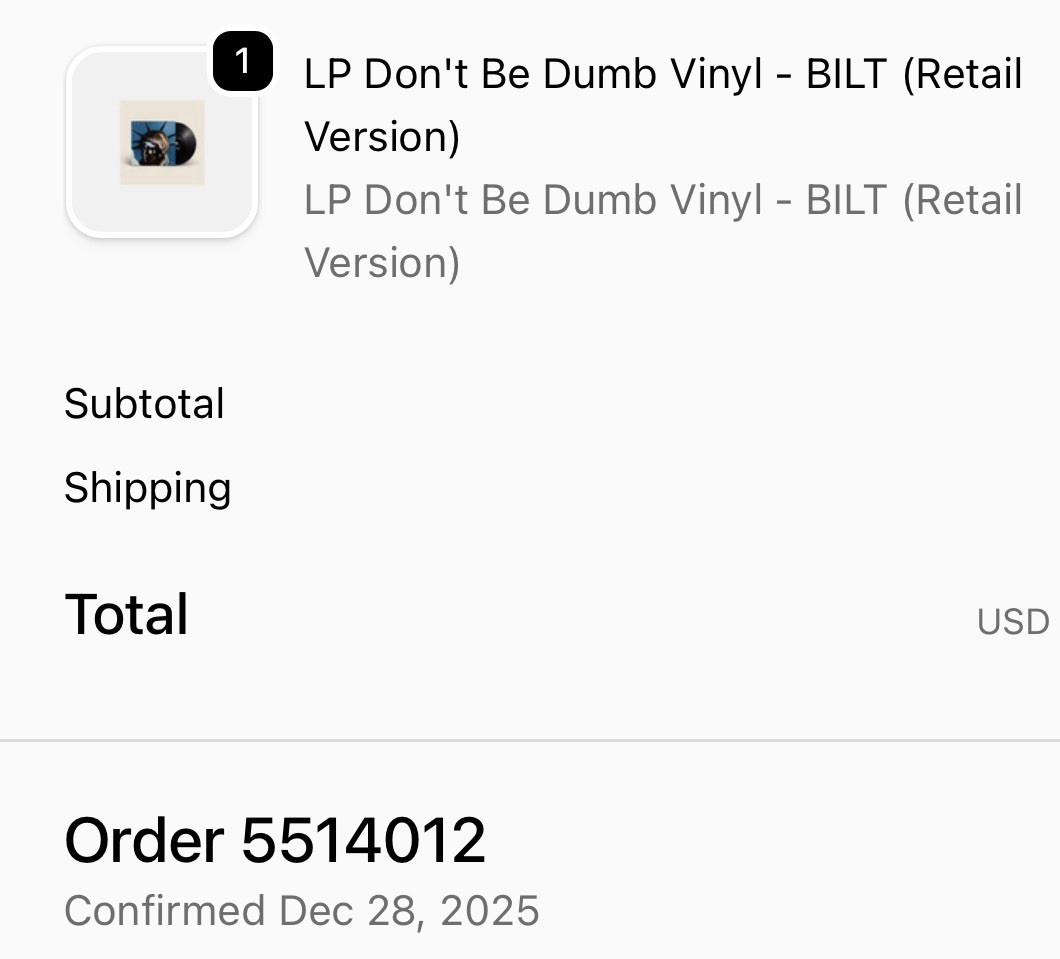Click the black vinyl disc in product image
Viewport: 1060px width, 959px height.
coord(184,141)
